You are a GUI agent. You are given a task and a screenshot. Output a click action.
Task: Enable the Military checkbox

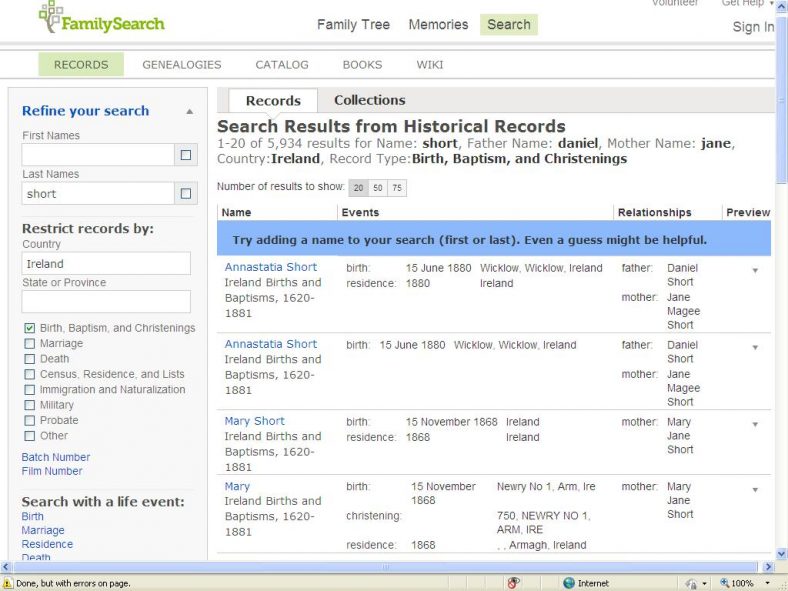pos(30,405)
